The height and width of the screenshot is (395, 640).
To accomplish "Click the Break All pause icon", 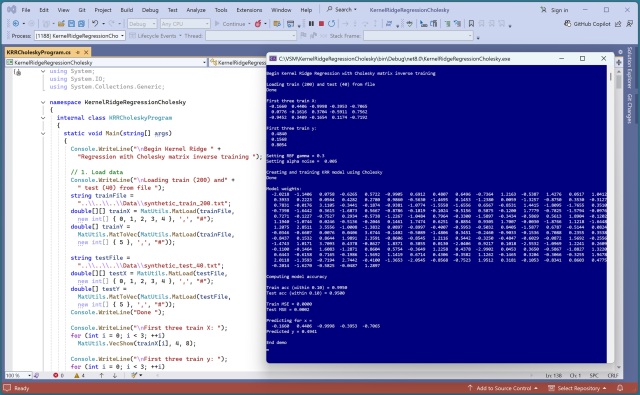I will [x=311, y=24].
